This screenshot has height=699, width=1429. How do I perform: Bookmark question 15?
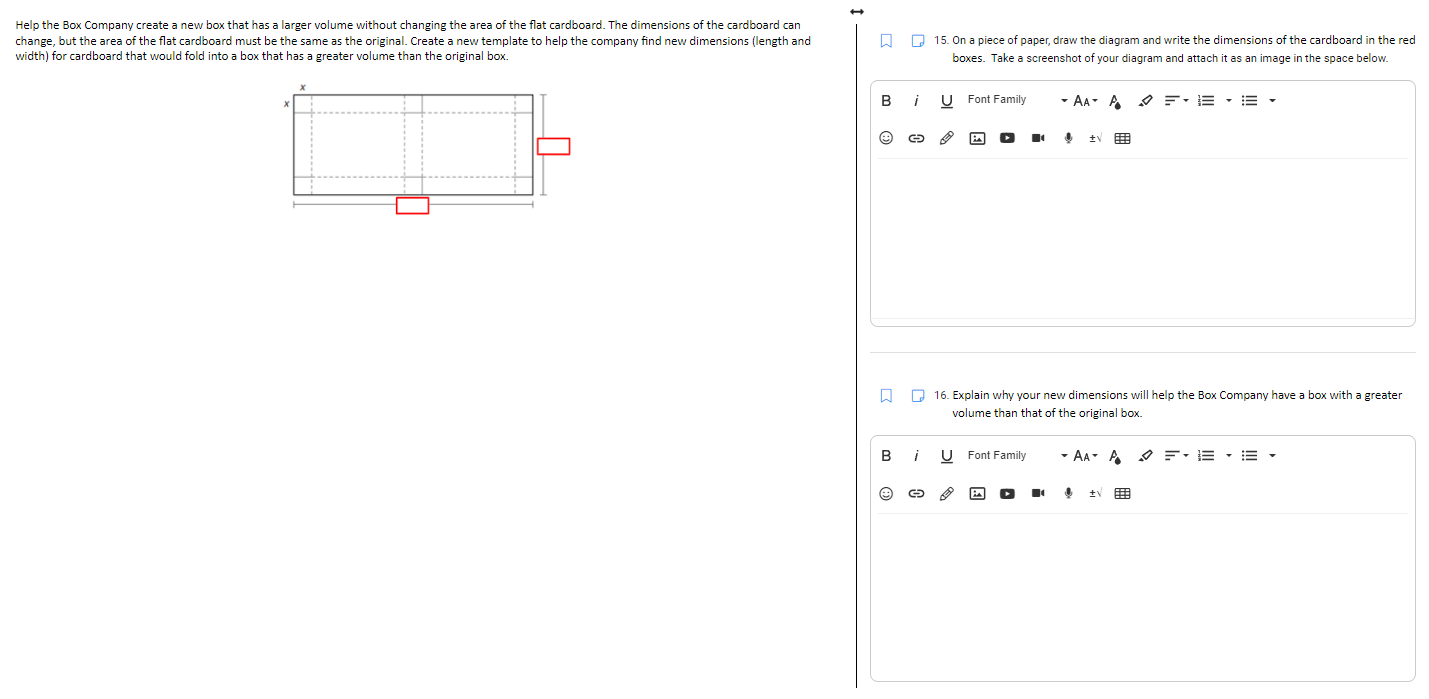pos(885,41)
